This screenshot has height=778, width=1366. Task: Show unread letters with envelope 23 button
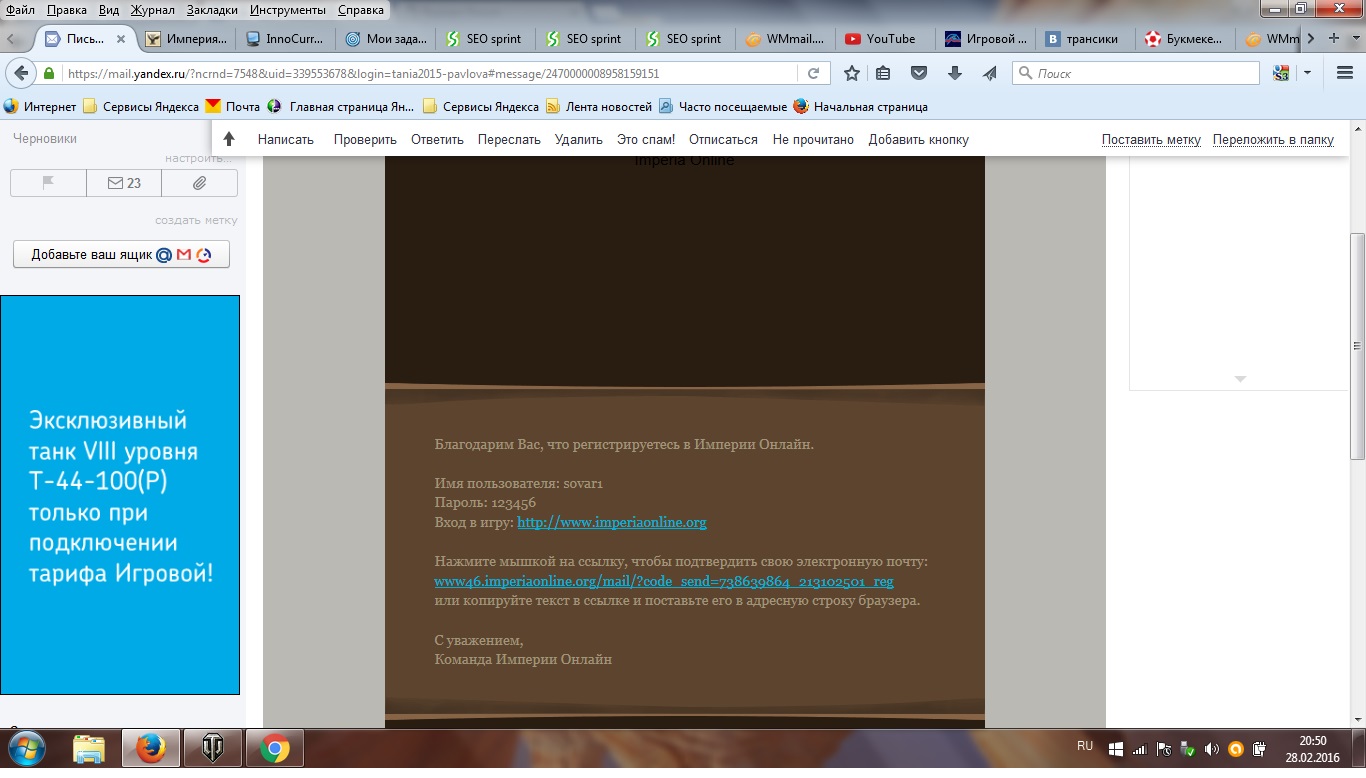coord(124,183)
